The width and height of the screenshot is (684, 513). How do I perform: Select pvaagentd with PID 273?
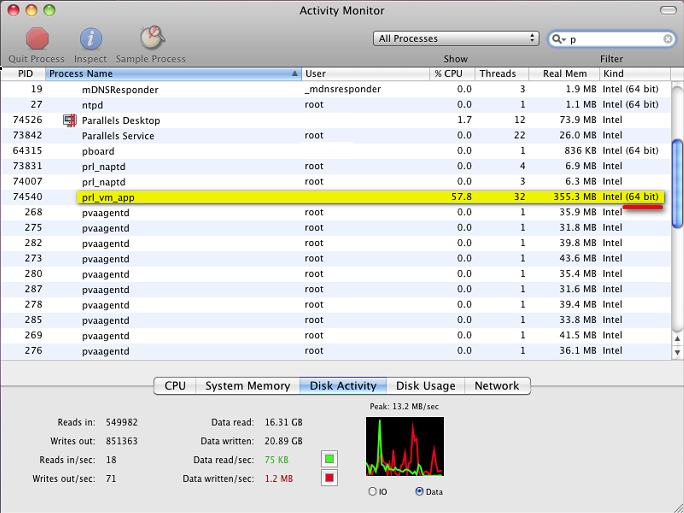335,259
